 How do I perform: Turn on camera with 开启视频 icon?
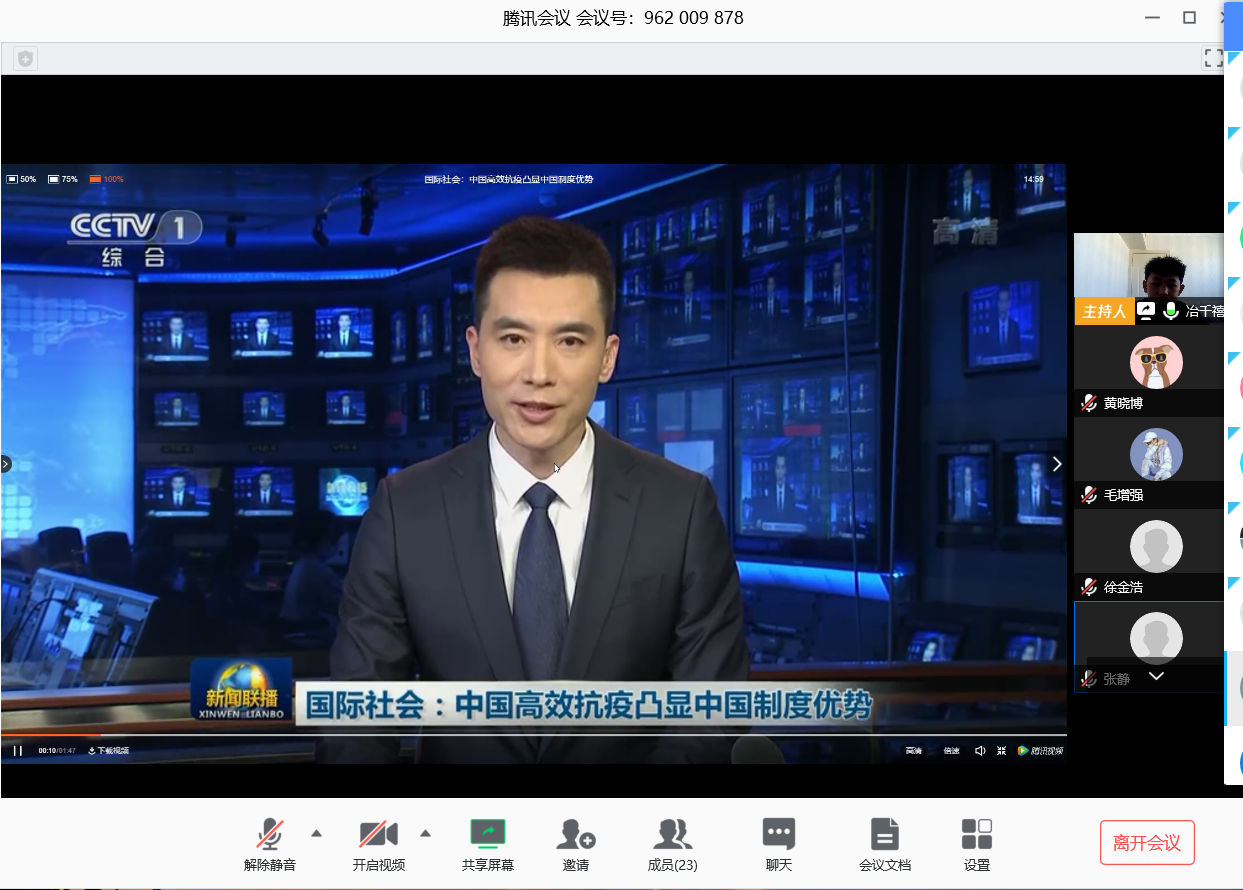(378, 834)
